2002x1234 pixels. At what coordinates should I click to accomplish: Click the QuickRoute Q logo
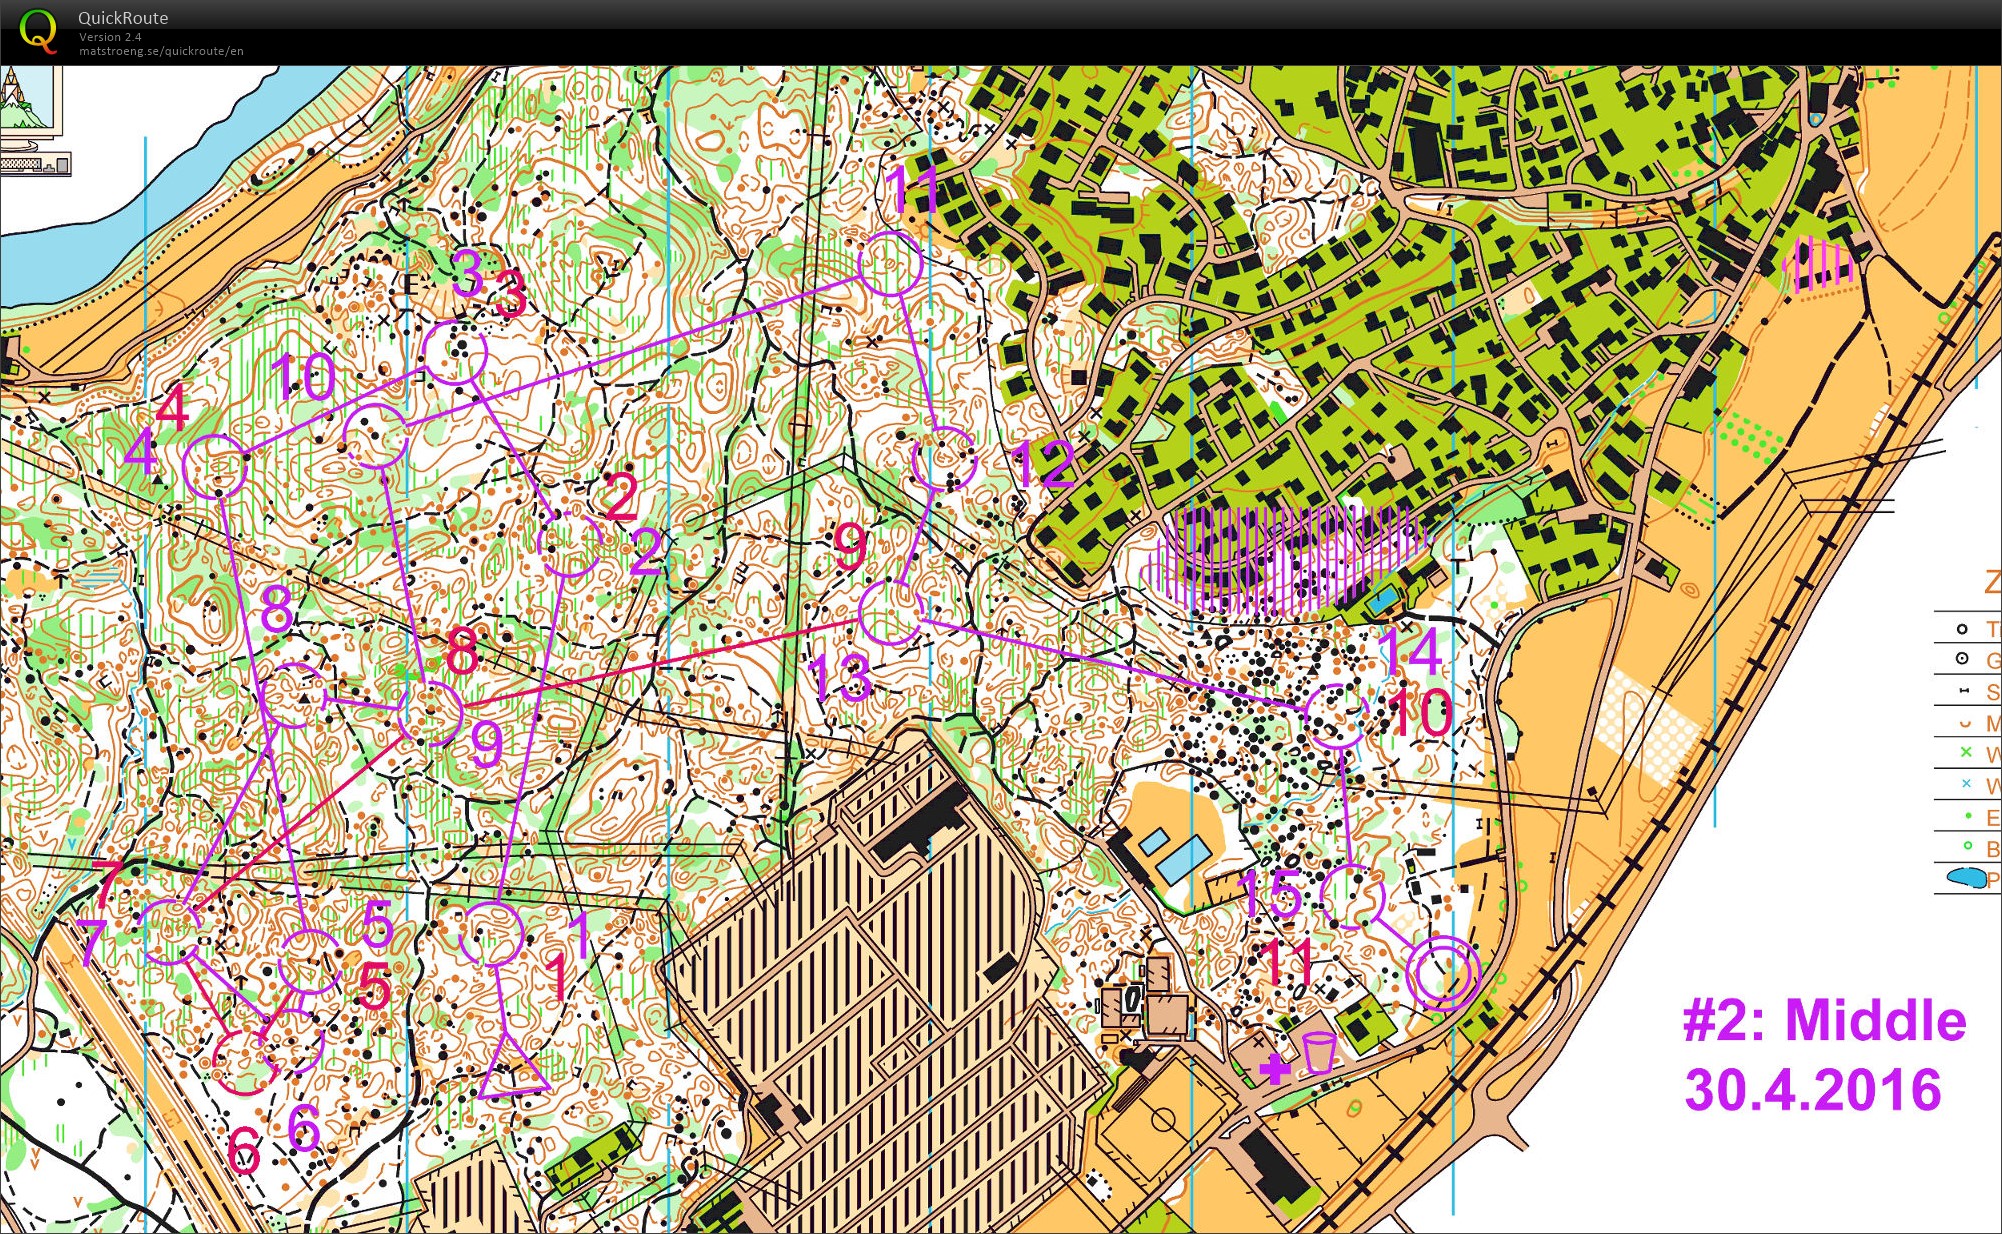tap(38, 30)
